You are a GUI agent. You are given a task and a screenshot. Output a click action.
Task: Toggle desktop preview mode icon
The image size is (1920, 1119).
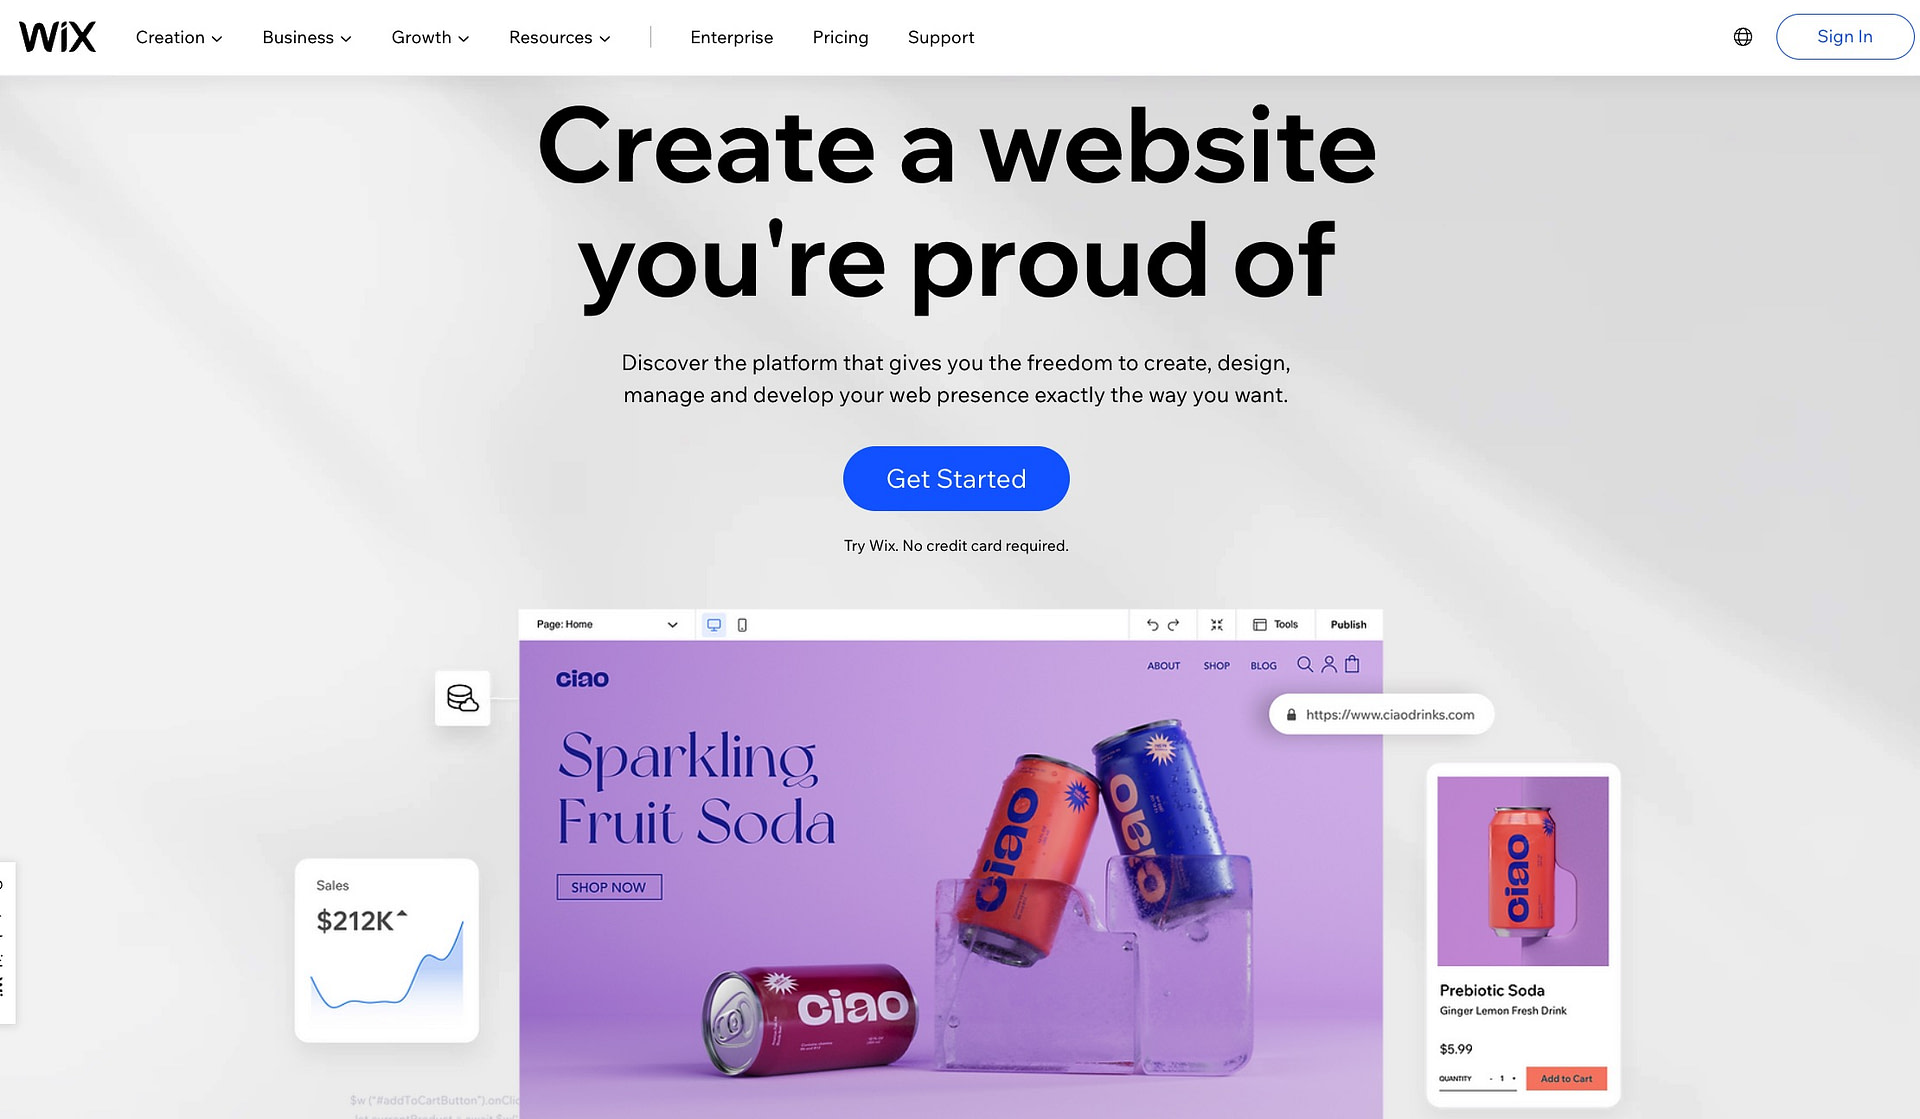click(x=714, y=623)
